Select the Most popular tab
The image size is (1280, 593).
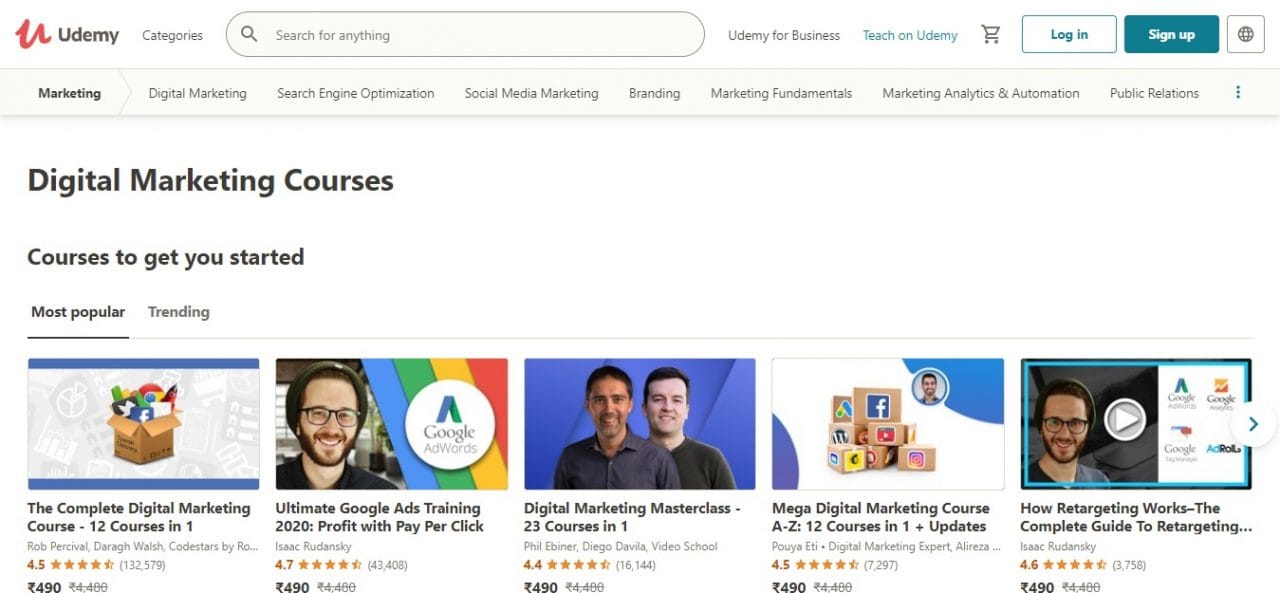click(78, 311)
